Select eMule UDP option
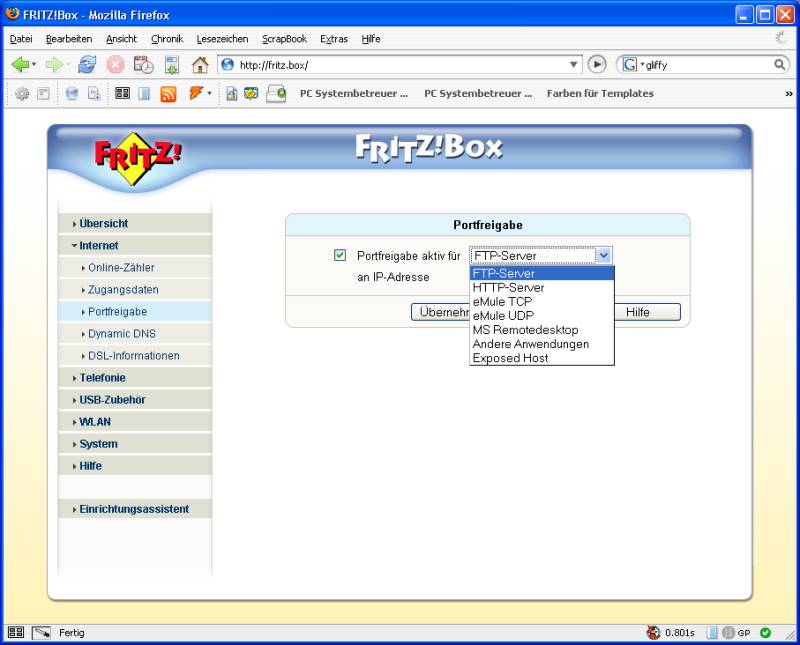Image resolution: width=800 pixels, height=645 pixels. point(541,316)
